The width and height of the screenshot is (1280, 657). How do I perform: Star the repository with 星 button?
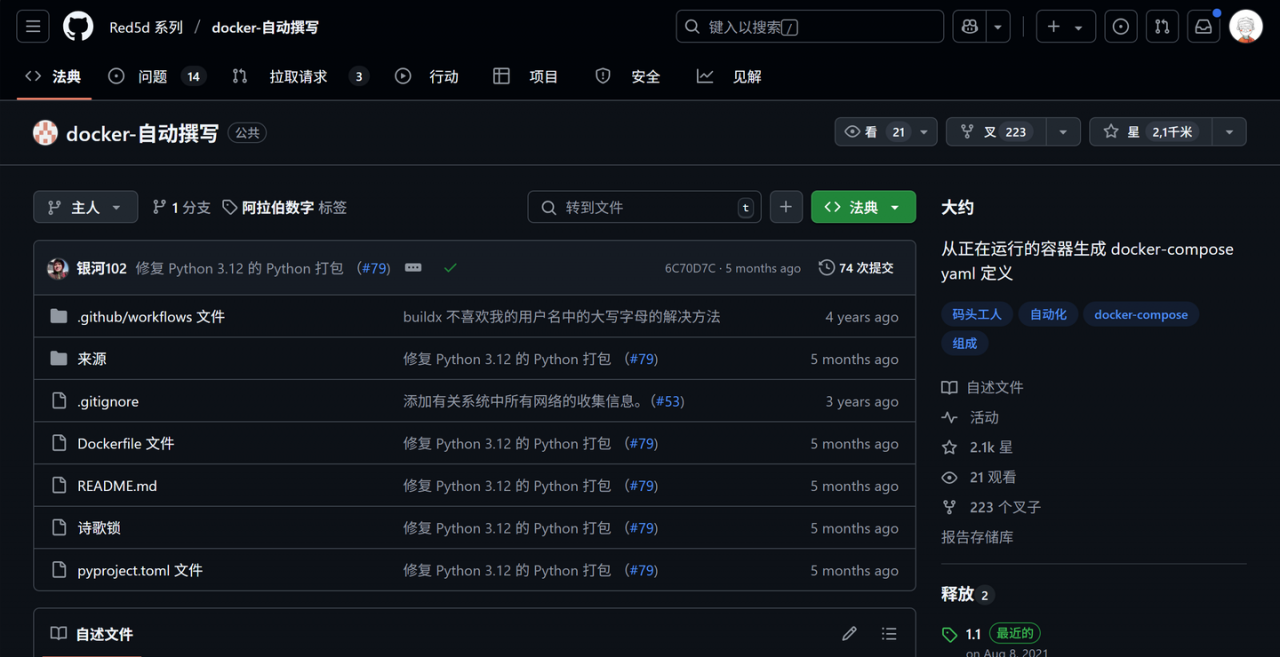1150,132
